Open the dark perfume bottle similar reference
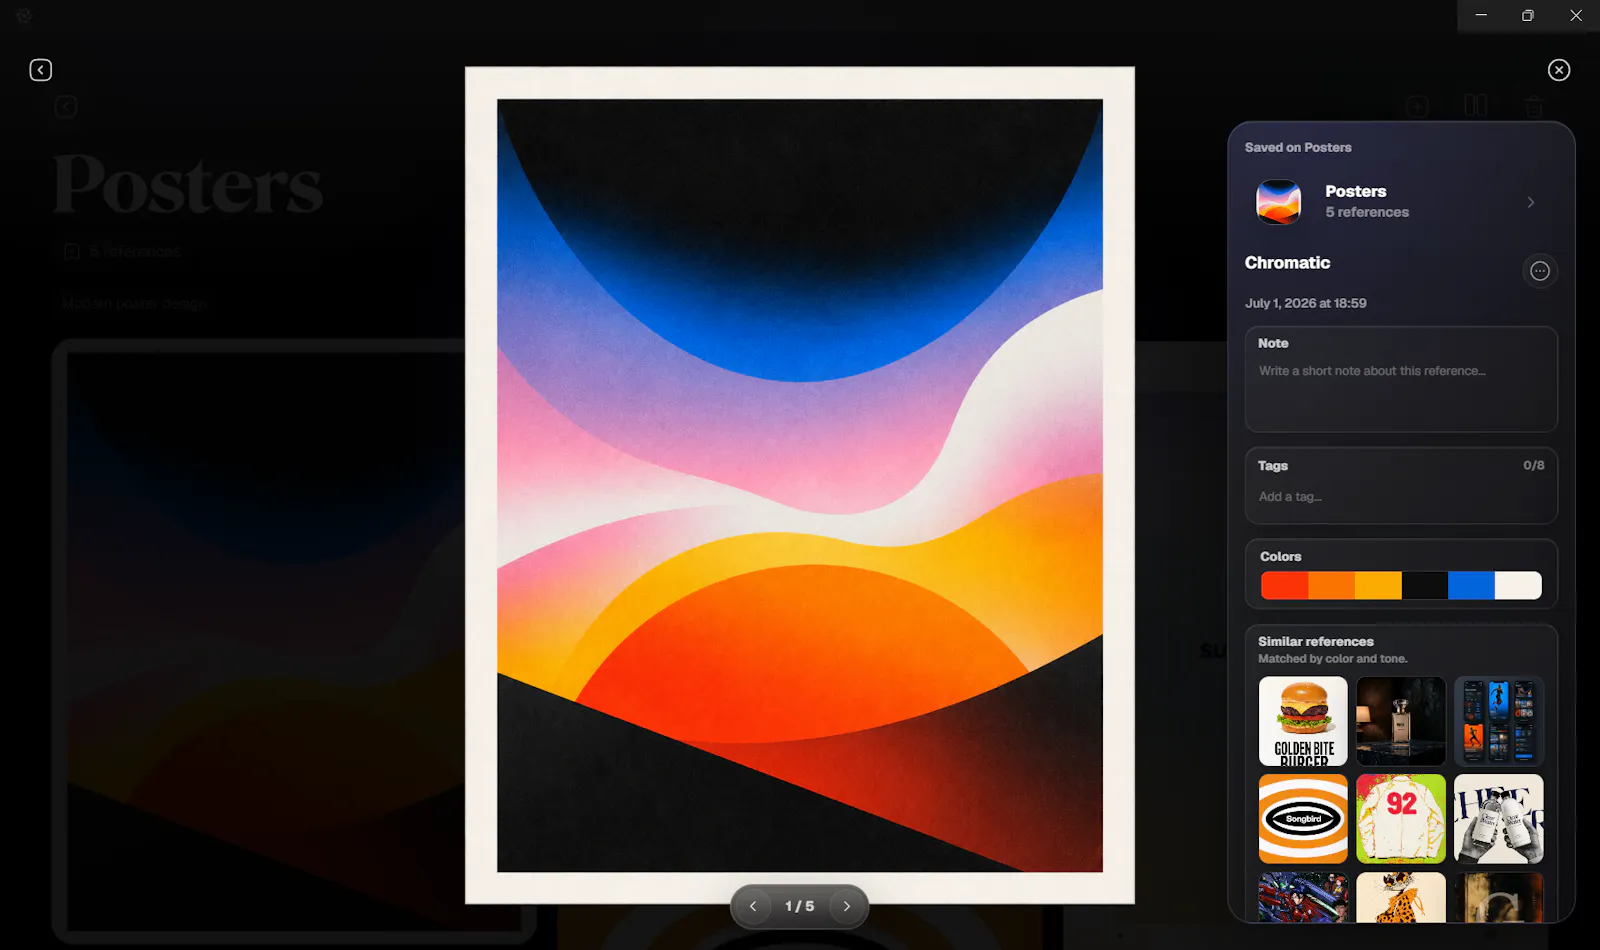The height and width of the screenshot is (950, 1600). click(x=1401, y=721)
